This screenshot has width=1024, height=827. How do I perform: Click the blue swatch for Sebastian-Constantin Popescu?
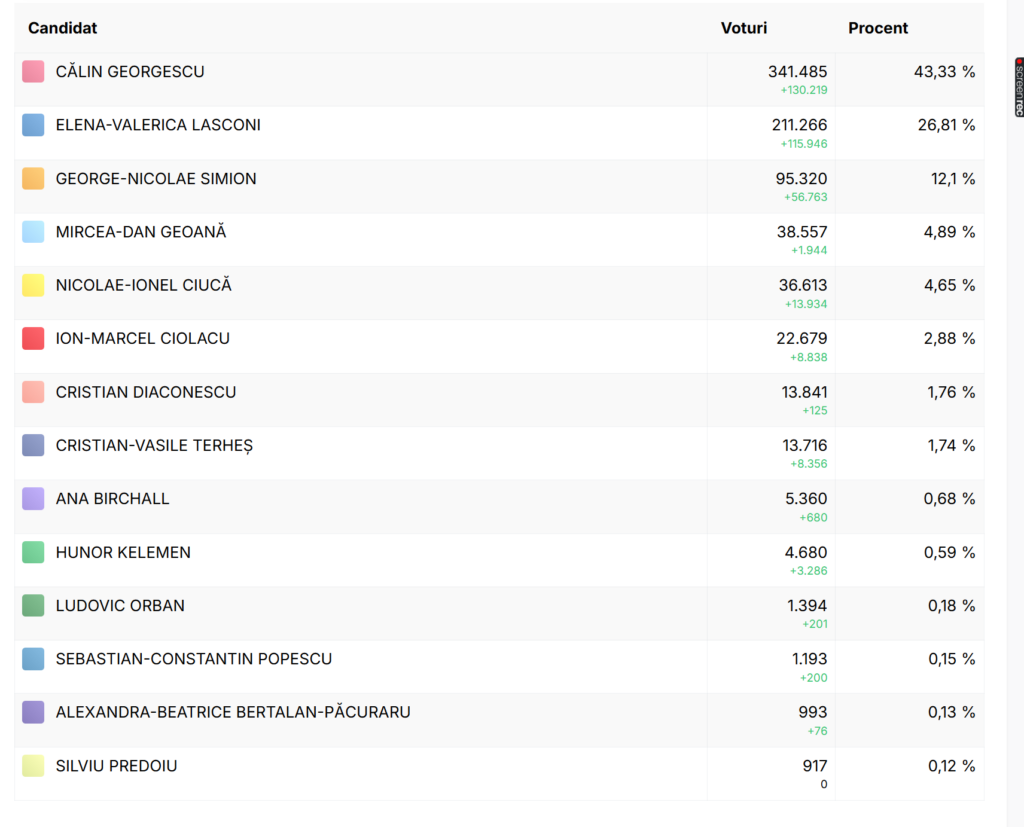coord(33,659)
